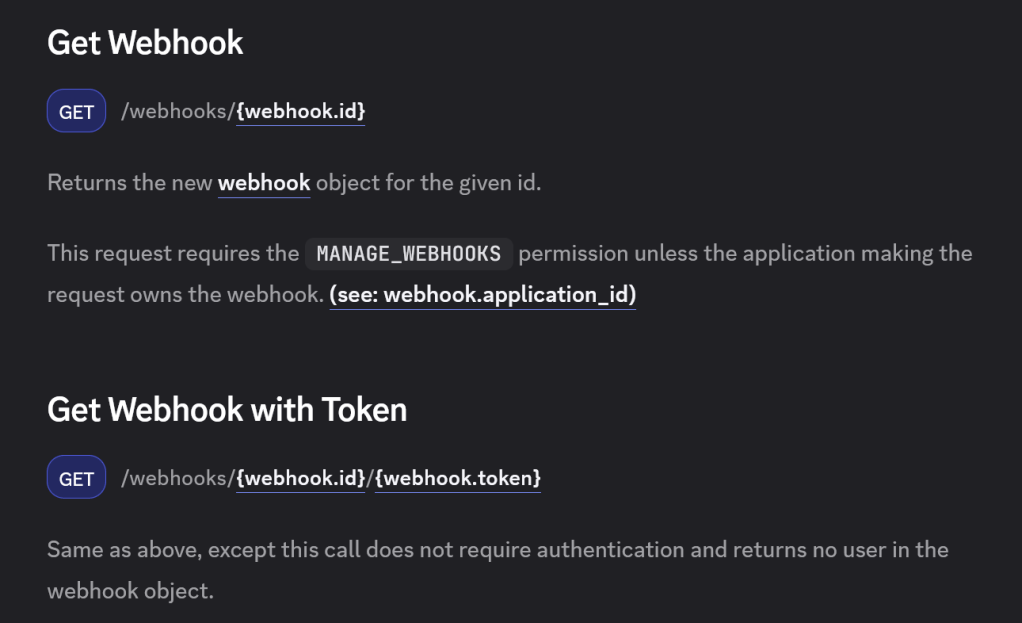Click the final line reading 'webhook object.'
The width and height of the screenshot is (1022, 623).
click(x=130, y=590)
